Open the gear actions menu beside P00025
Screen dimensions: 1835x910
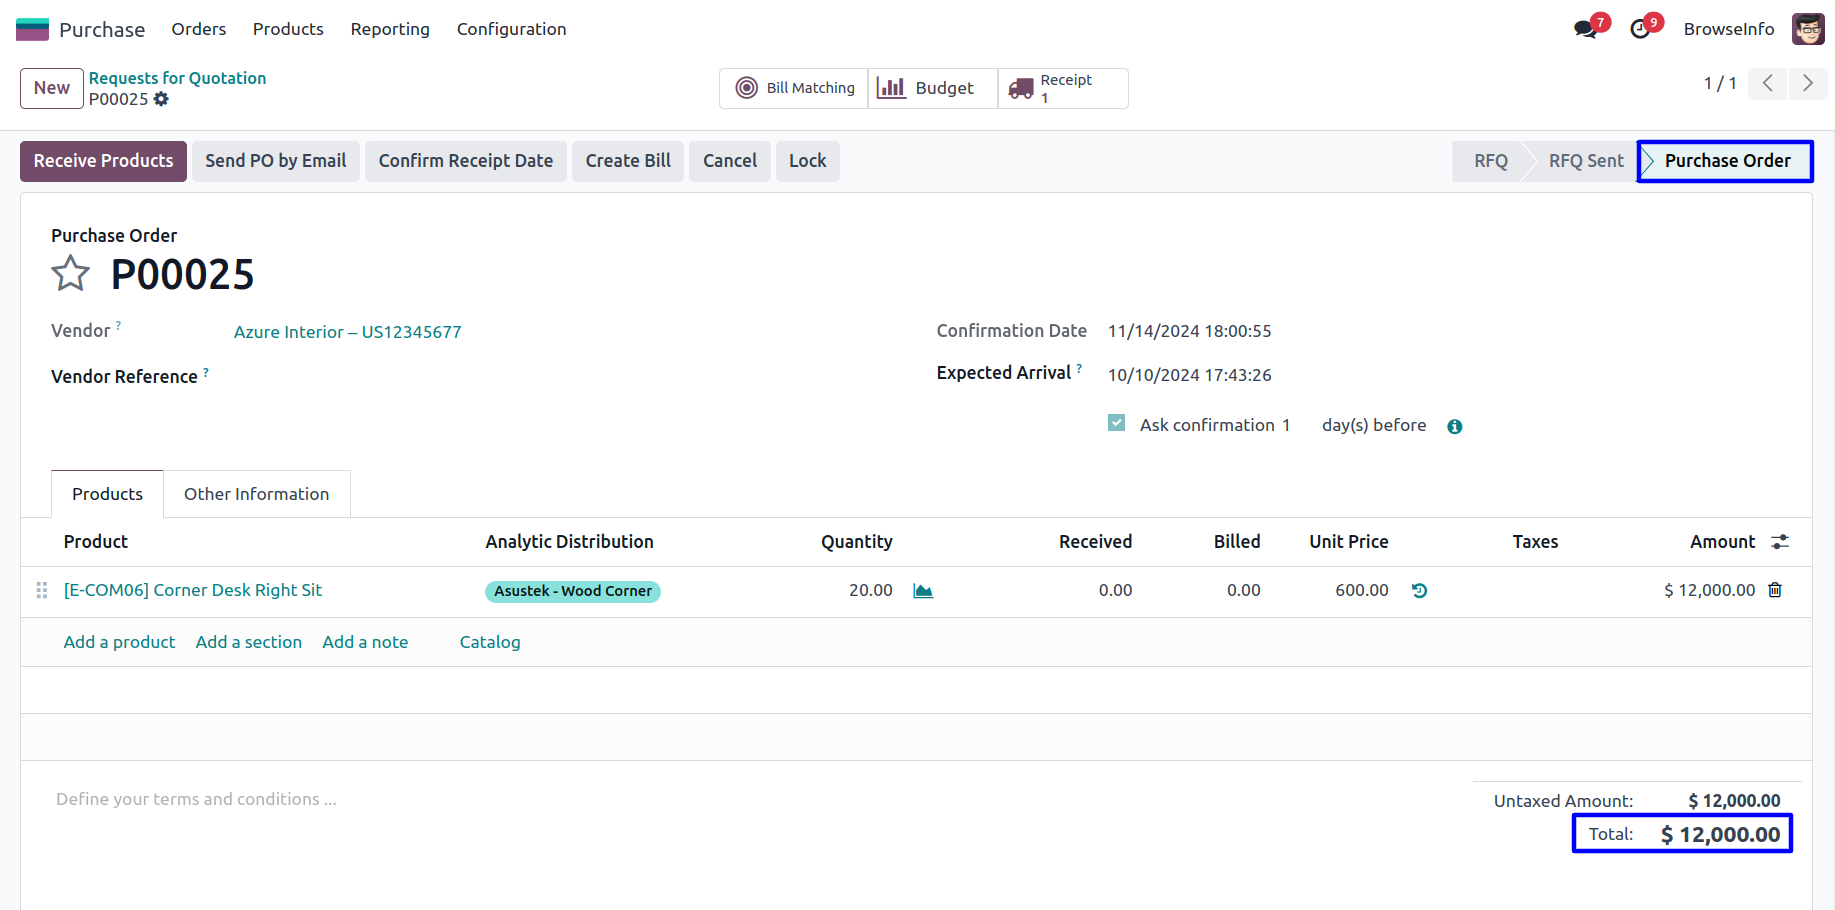pos(161,99)
